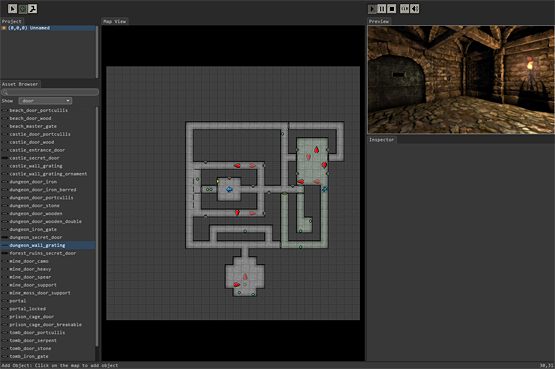Open the Map View tab
This screenshot has height=369, width=555.
[x=115, y=21]
